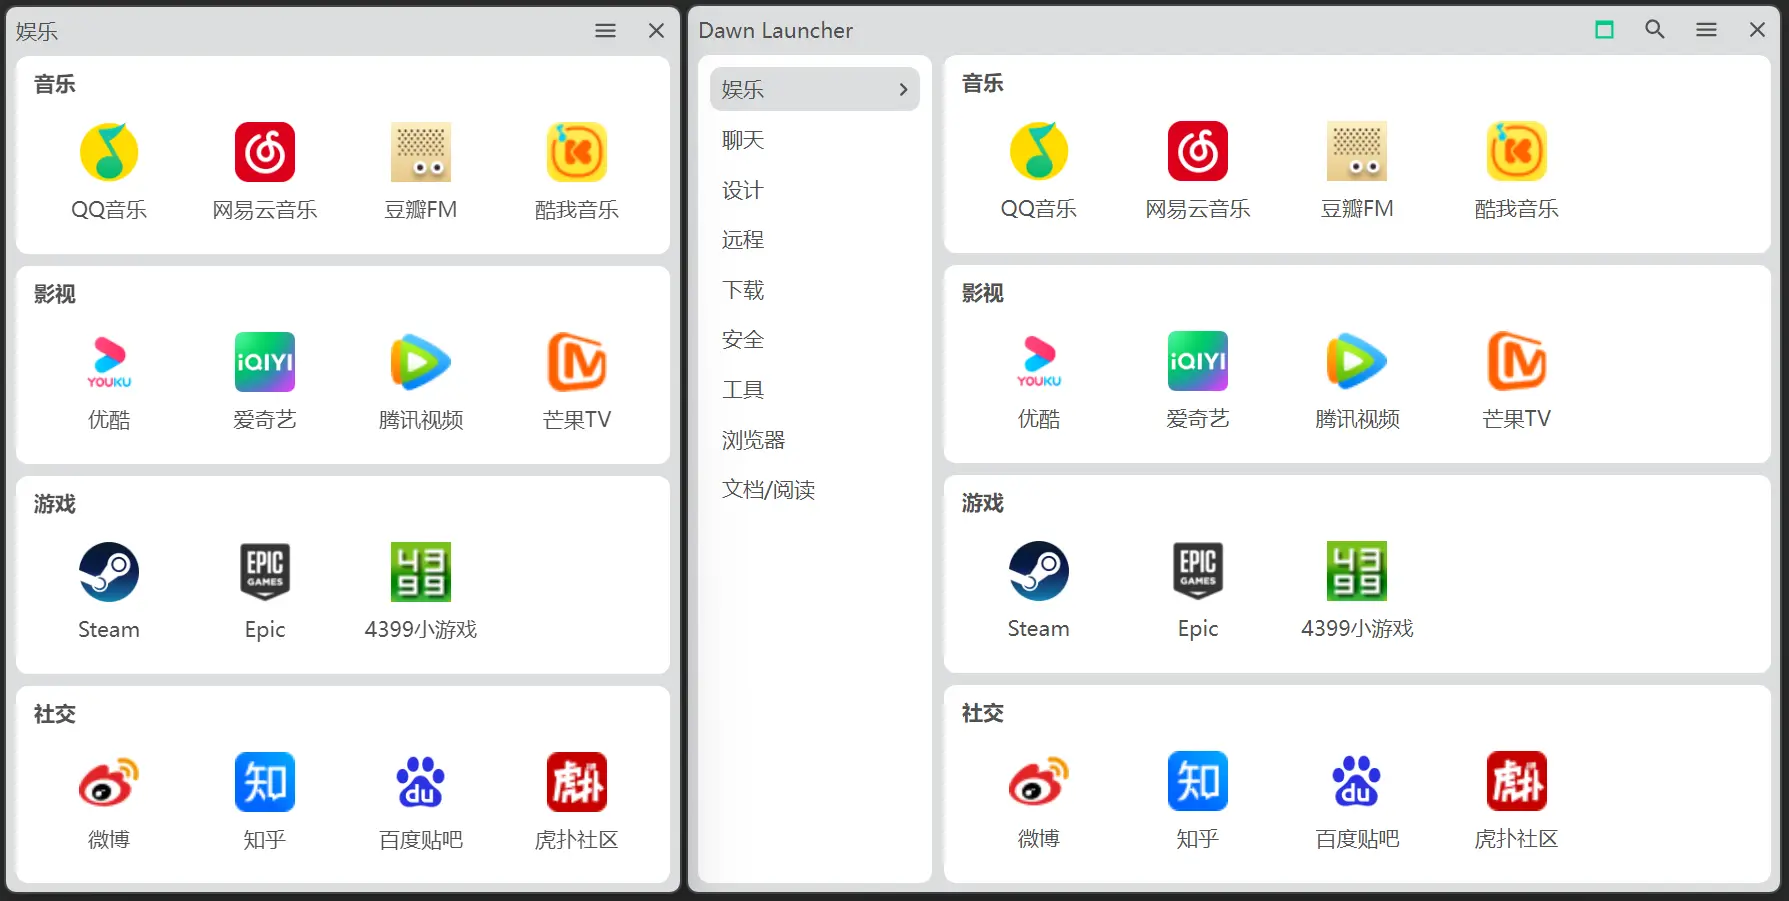Image resolution: width=1789 pixels, height=901 pixels.
Task: Open 优酷 in the 娱乐 window
Action: 109,380
